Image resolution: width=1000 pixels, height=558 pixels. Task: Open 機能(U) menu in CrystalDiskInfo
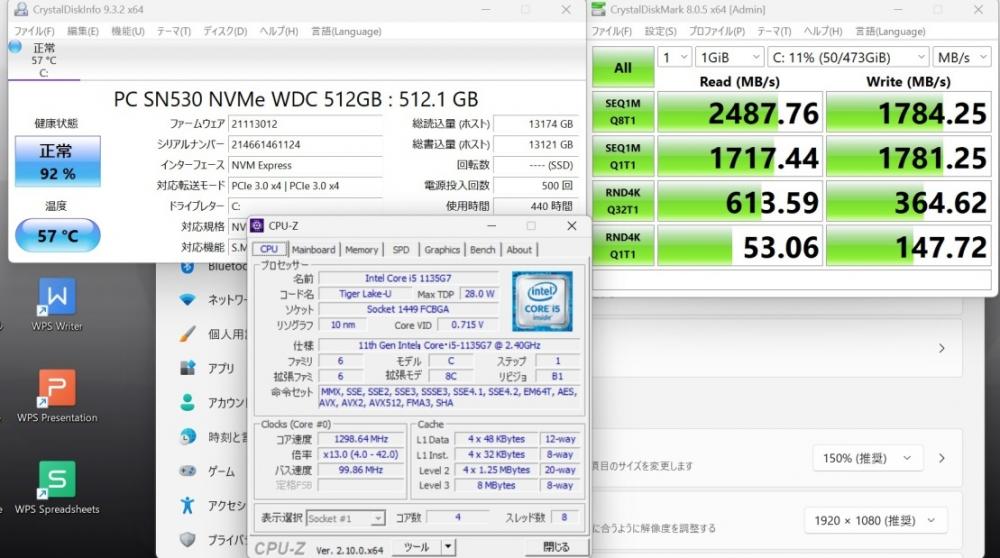(x=128, y=31)
